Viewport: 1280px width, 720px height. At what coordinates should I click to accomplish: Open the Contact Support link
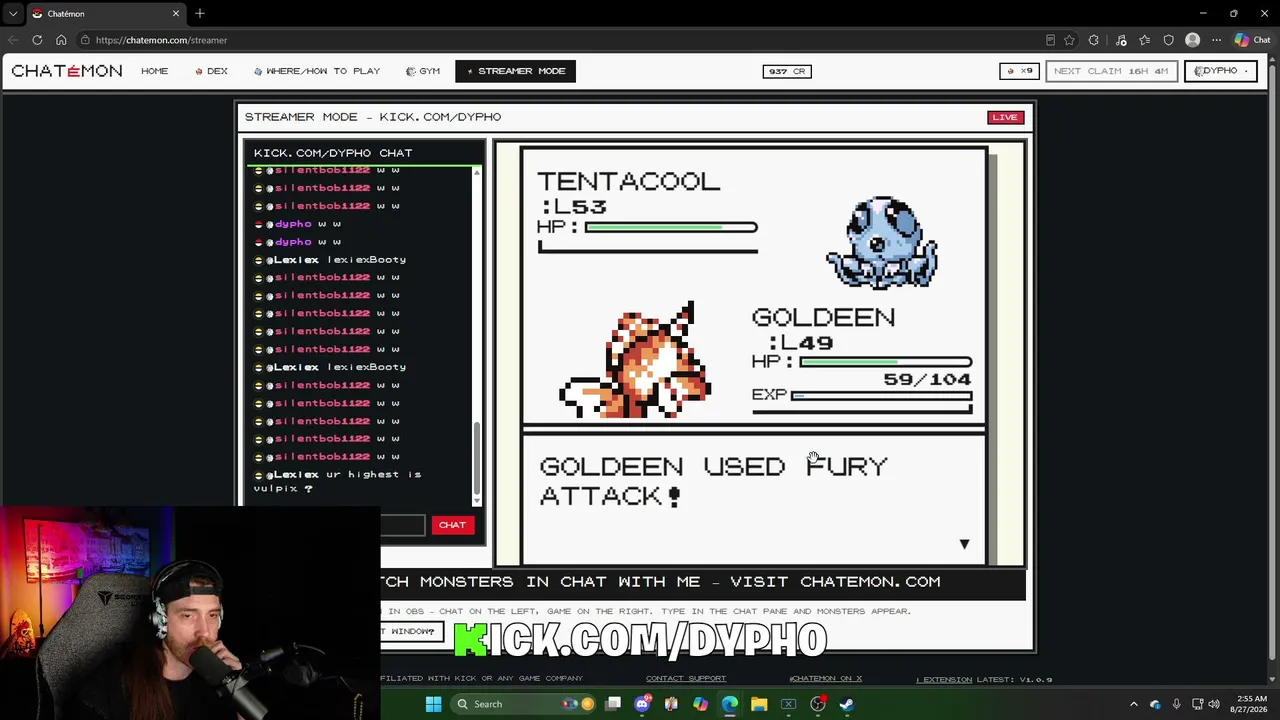686,679
